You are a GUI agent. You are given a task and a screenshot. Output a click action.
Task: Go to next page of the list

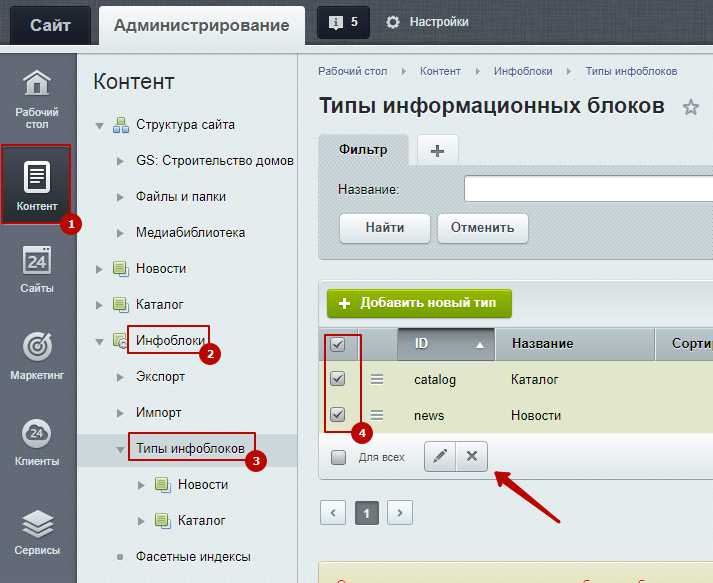[400, 513]
